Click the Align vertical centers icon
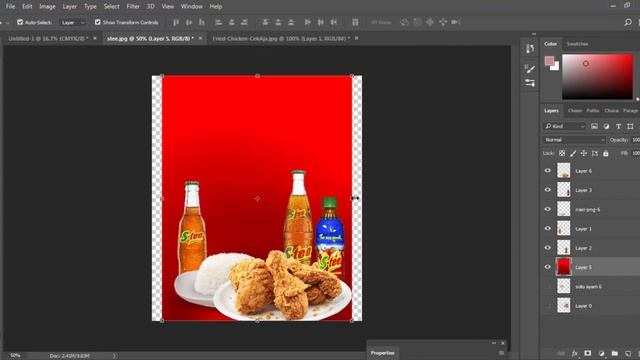 189,22
